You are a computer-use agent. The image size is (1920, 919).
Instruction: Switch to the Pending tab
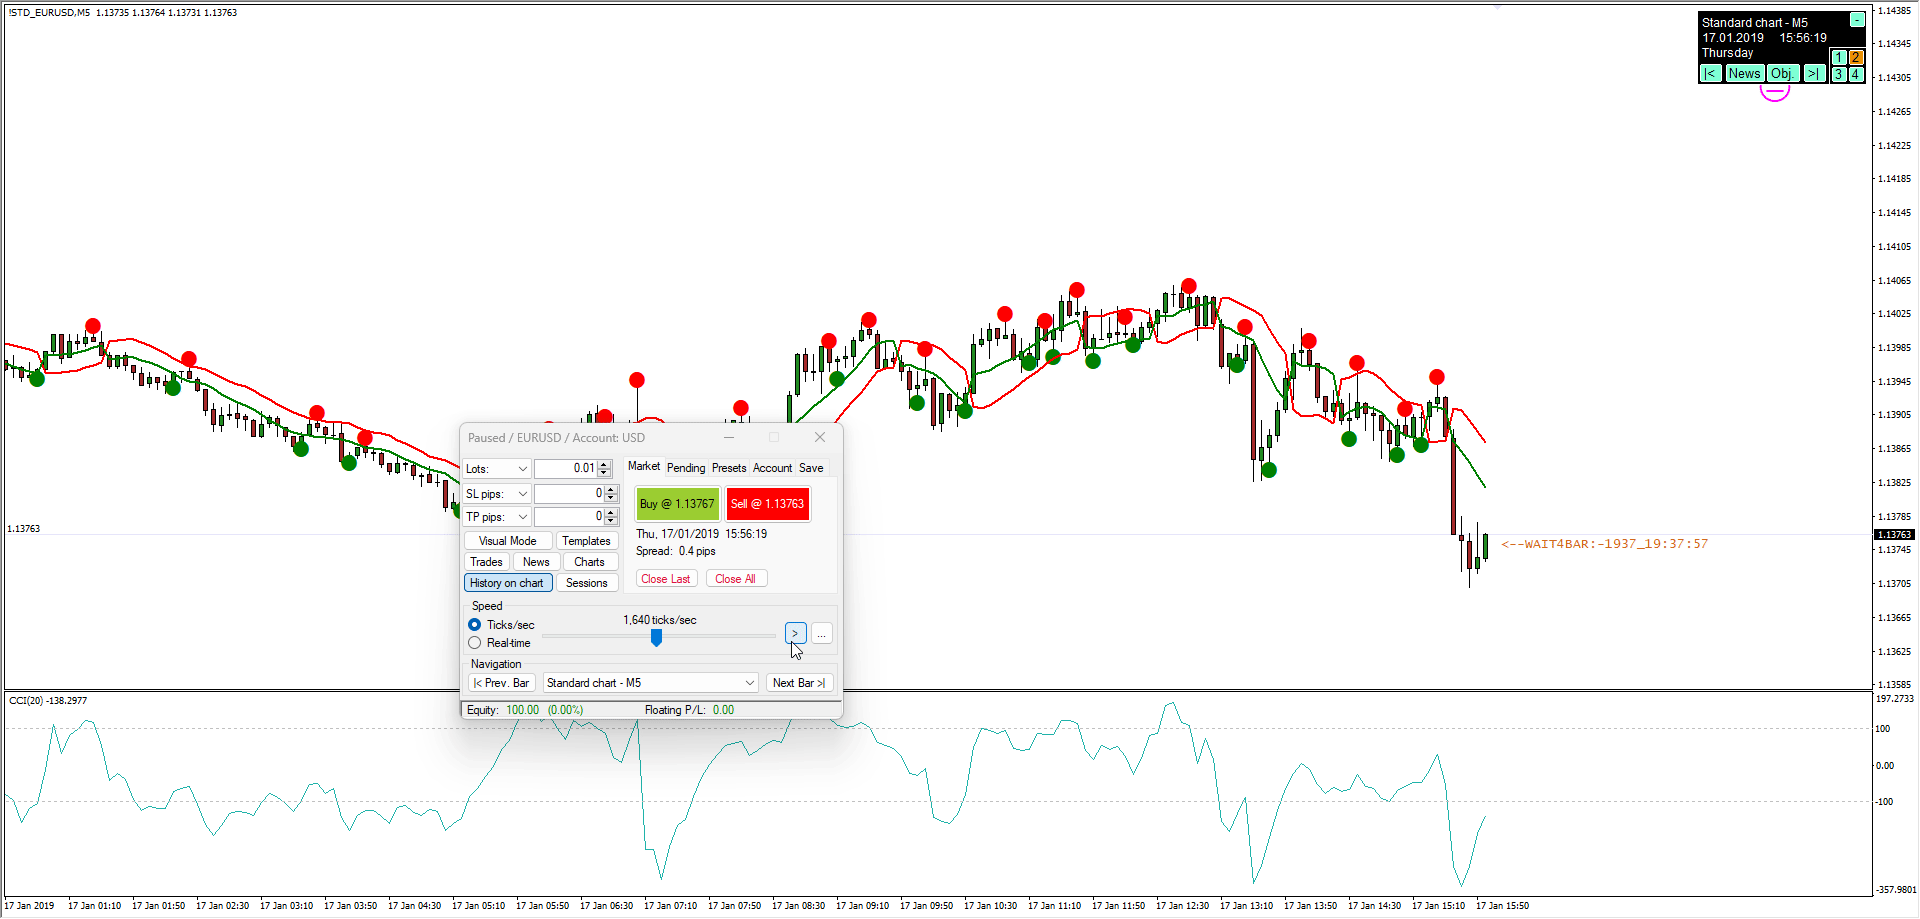[686, 468]
